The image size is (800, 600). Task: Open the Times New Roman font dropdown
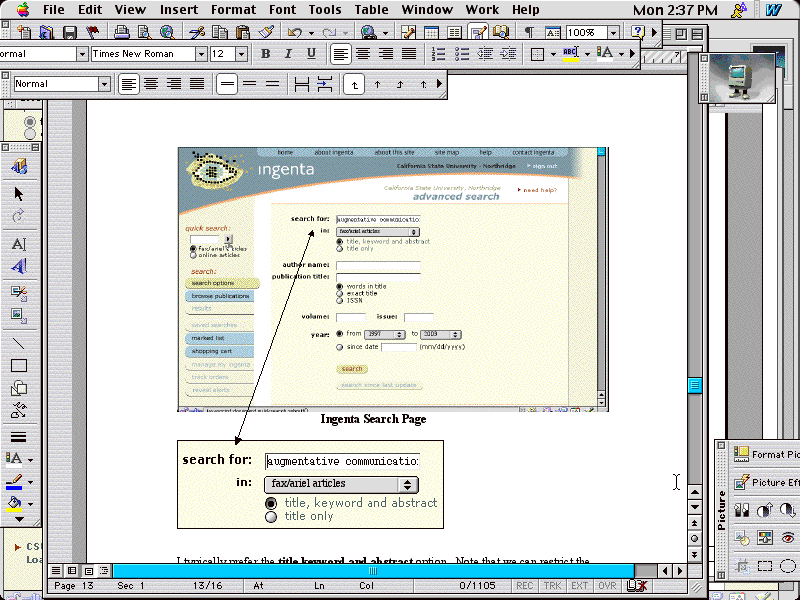[201, 54]
